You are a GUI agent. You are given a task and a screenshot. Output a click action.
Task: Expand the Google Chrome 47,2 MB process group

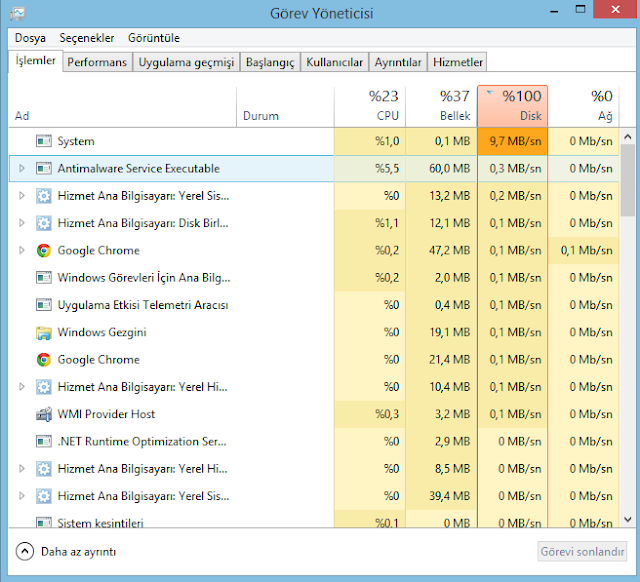click(22, 251)
